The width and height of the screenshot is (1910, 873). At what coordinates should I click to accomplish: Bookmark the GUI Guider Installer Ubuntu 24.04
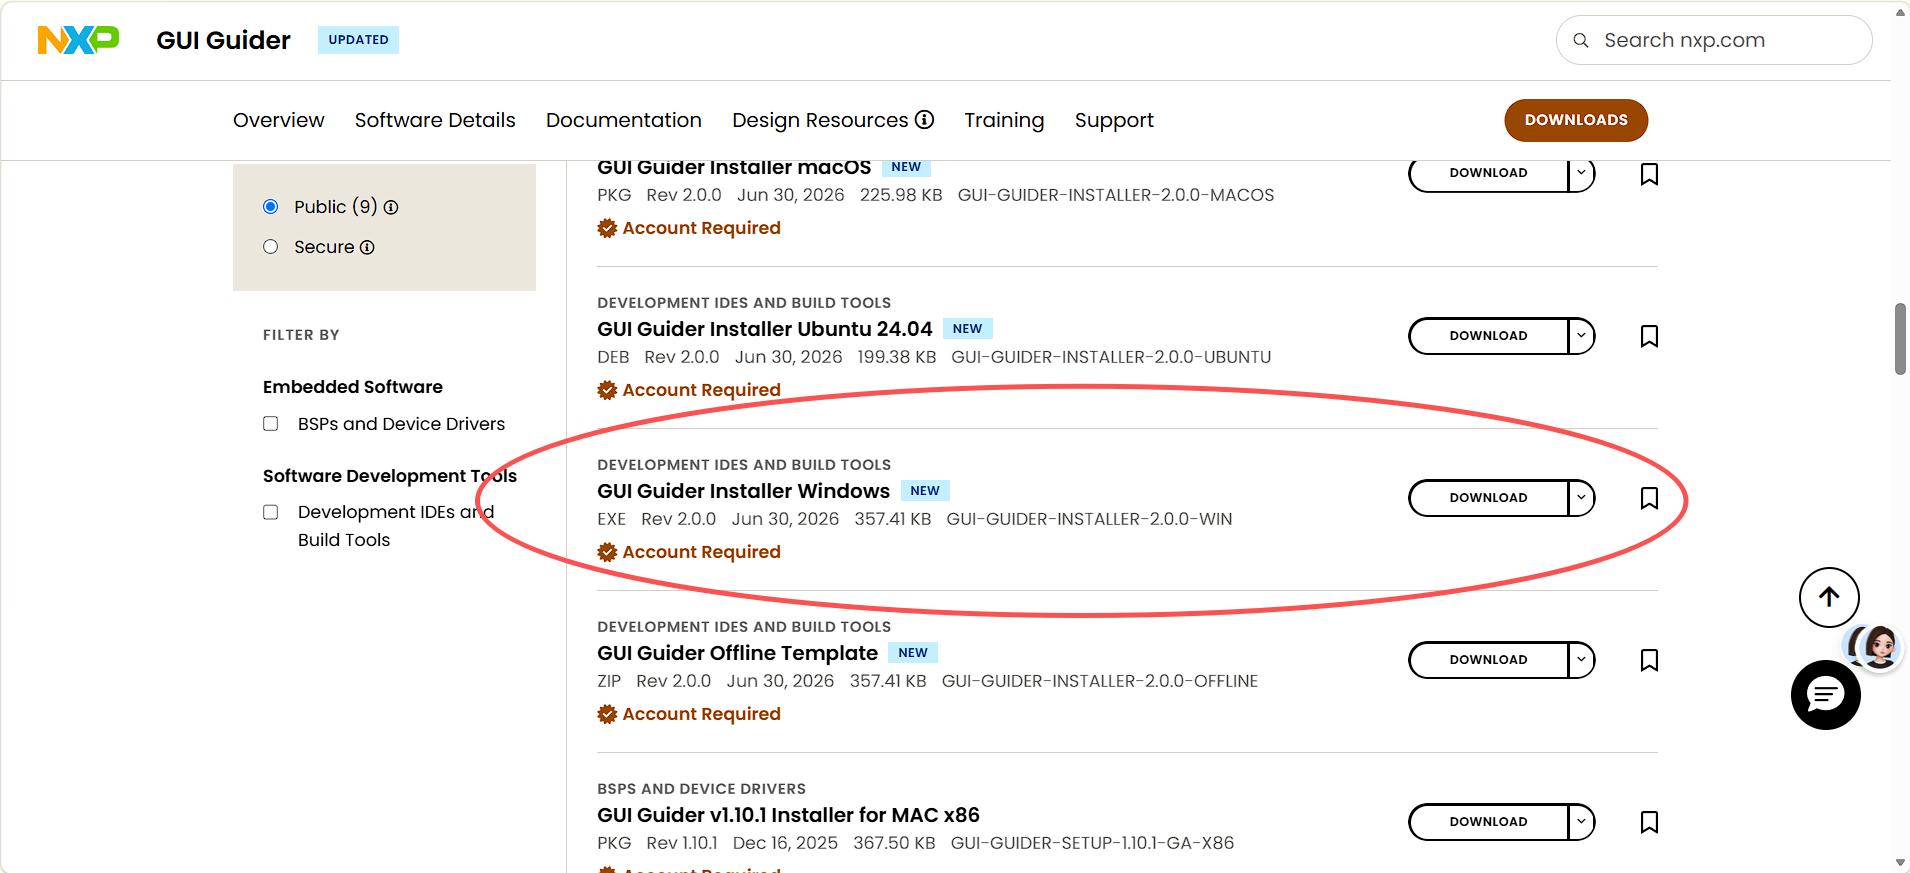(1649, 336)
